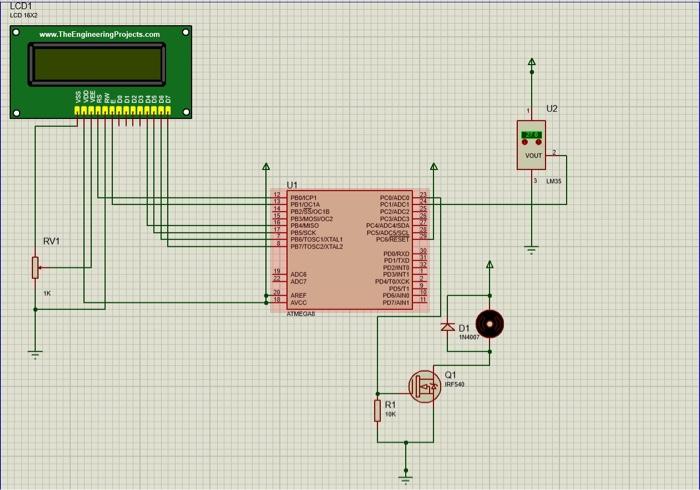Select the LCD 16x2 display component
The height and width of the screenshot is (490, 700).
[x=101, y=72]
